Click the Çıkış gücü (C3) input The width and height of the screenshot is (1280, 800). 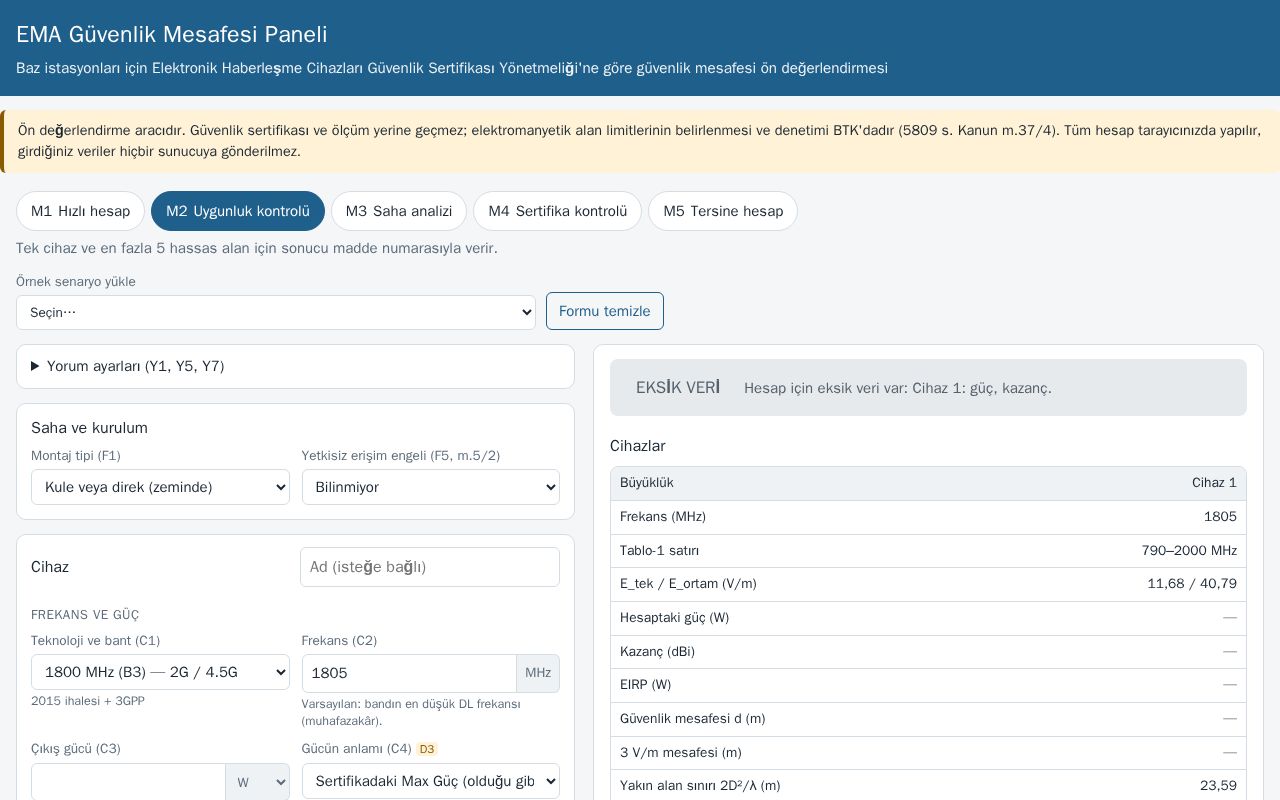[128, 782]
